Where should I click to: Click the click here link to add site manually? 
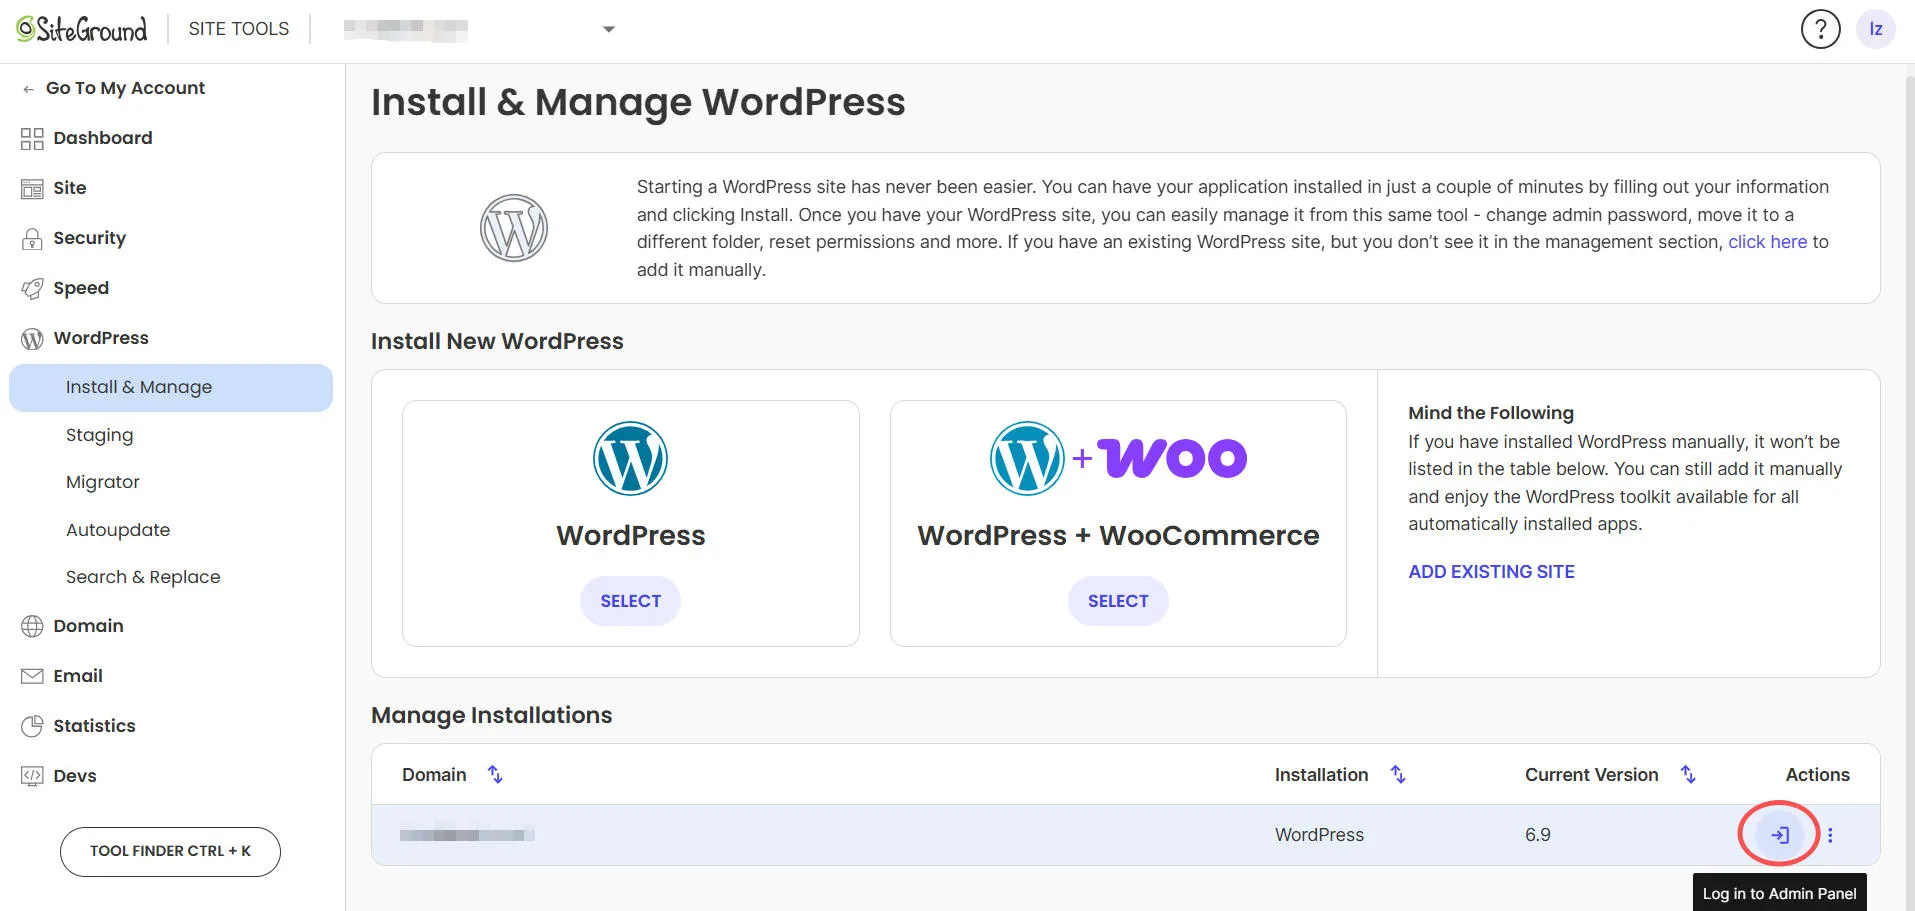[1766, 241]
